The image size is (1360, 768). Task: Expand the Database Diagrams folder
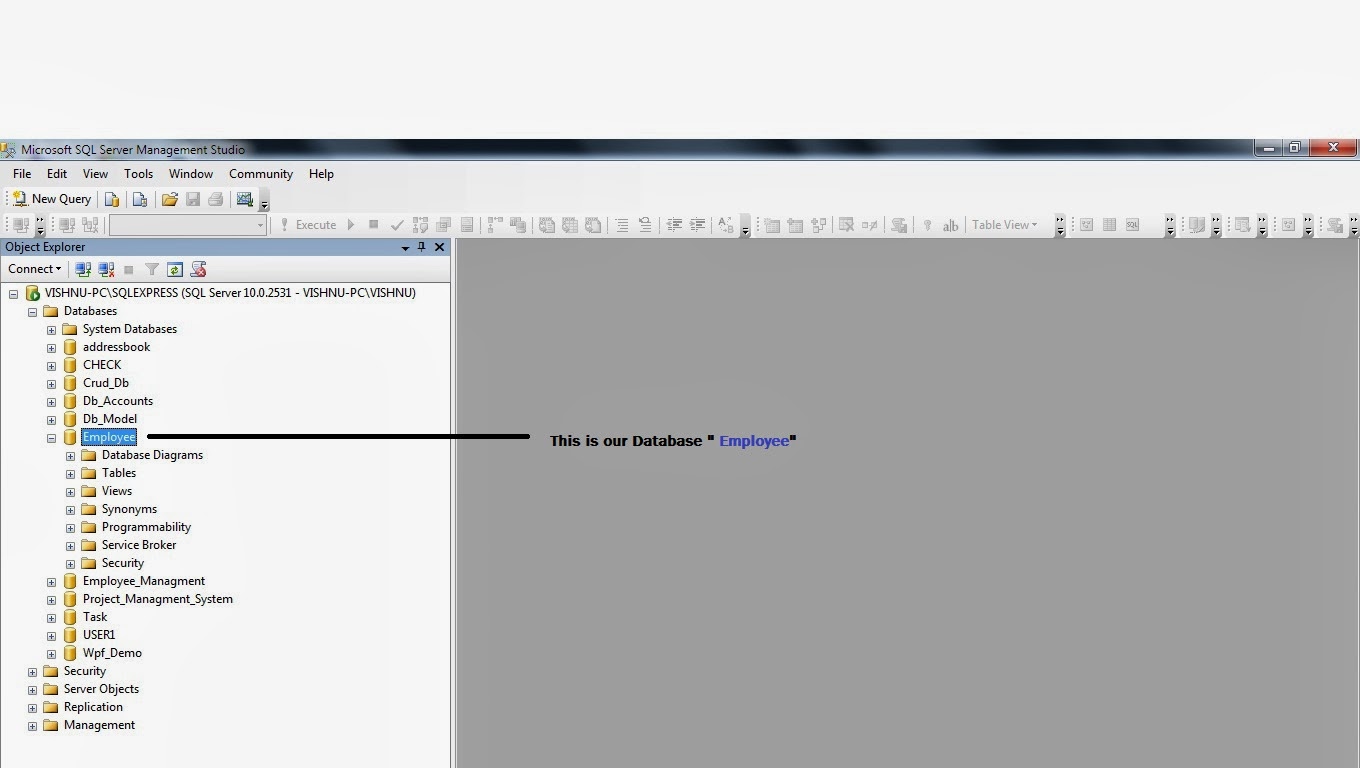click(x=70, y=456)
